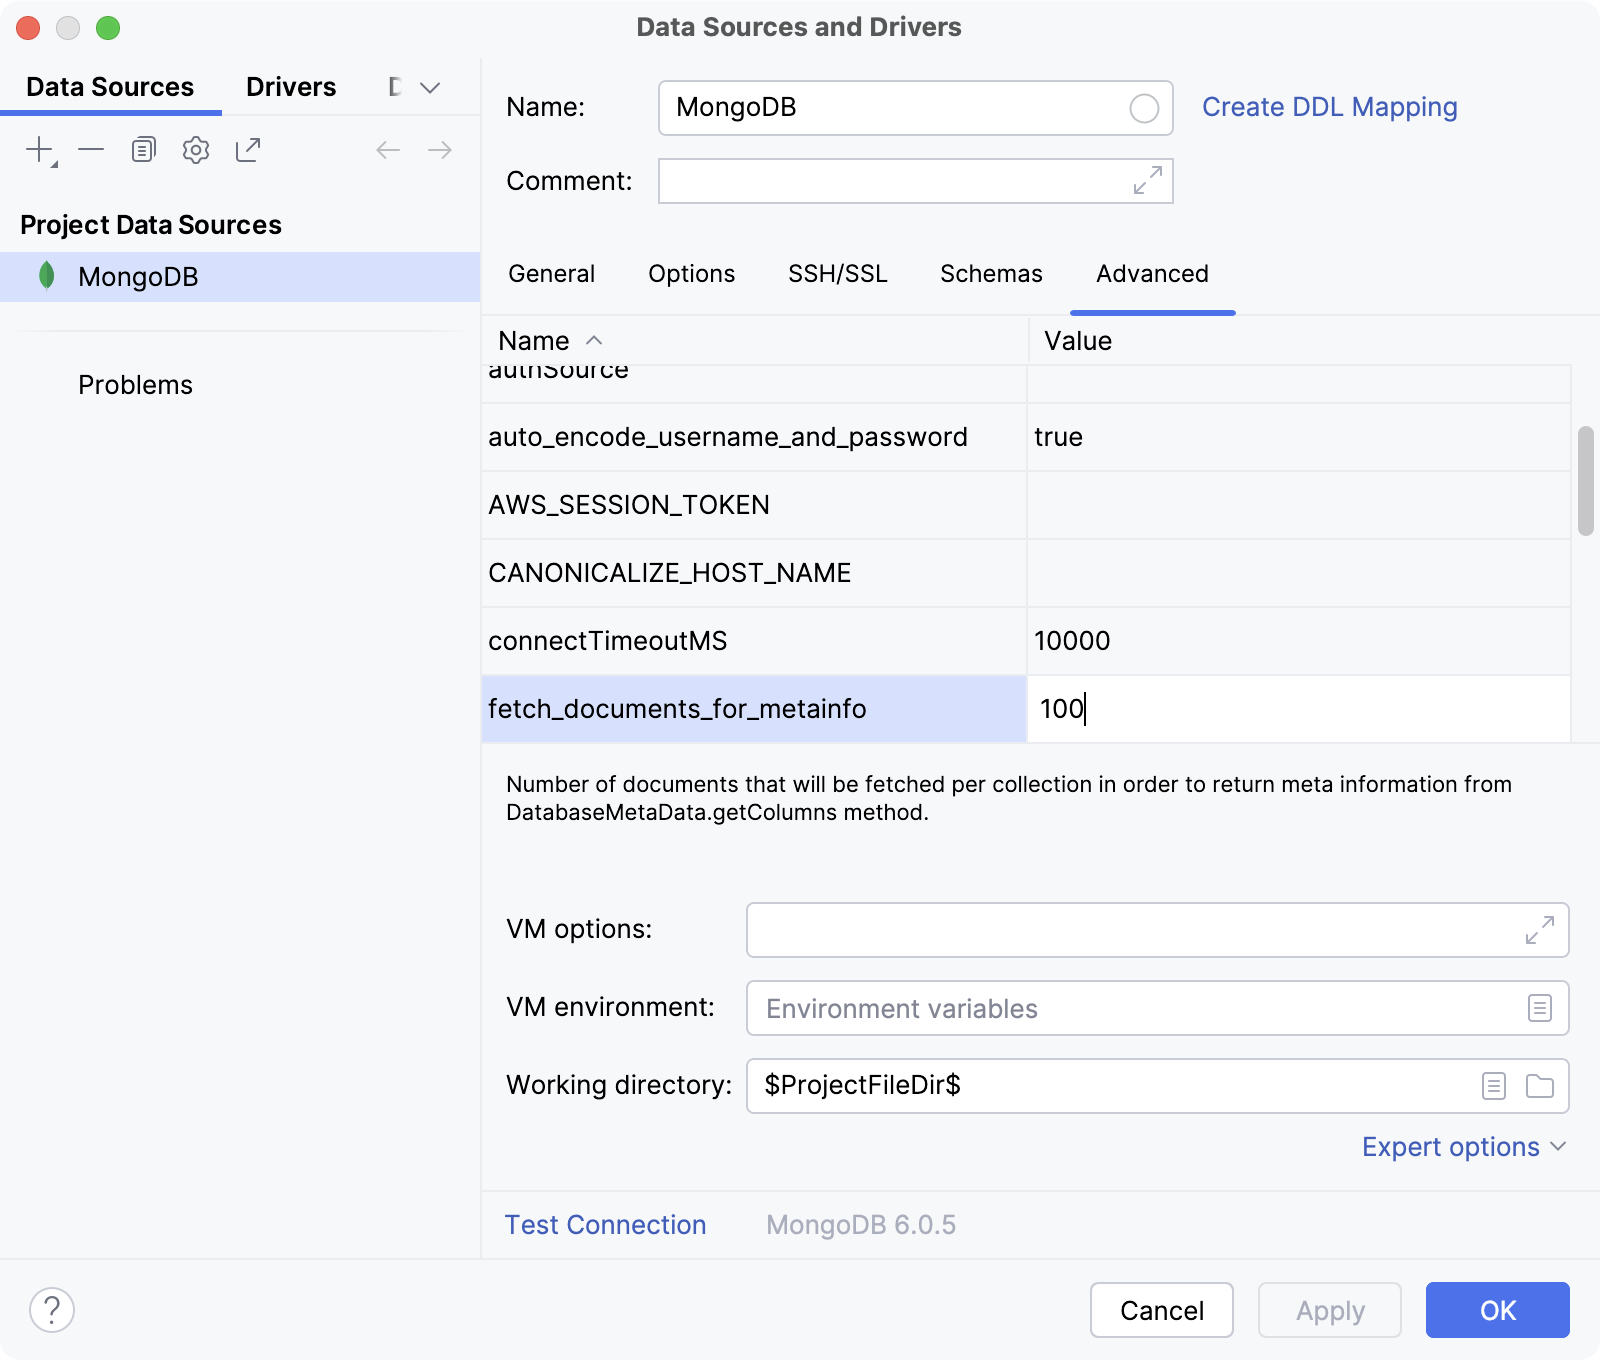The image size is (1600, 1360).
Task: Open Create DDL Mapping
Action: pyautogui.click(x=1330, y=107)
